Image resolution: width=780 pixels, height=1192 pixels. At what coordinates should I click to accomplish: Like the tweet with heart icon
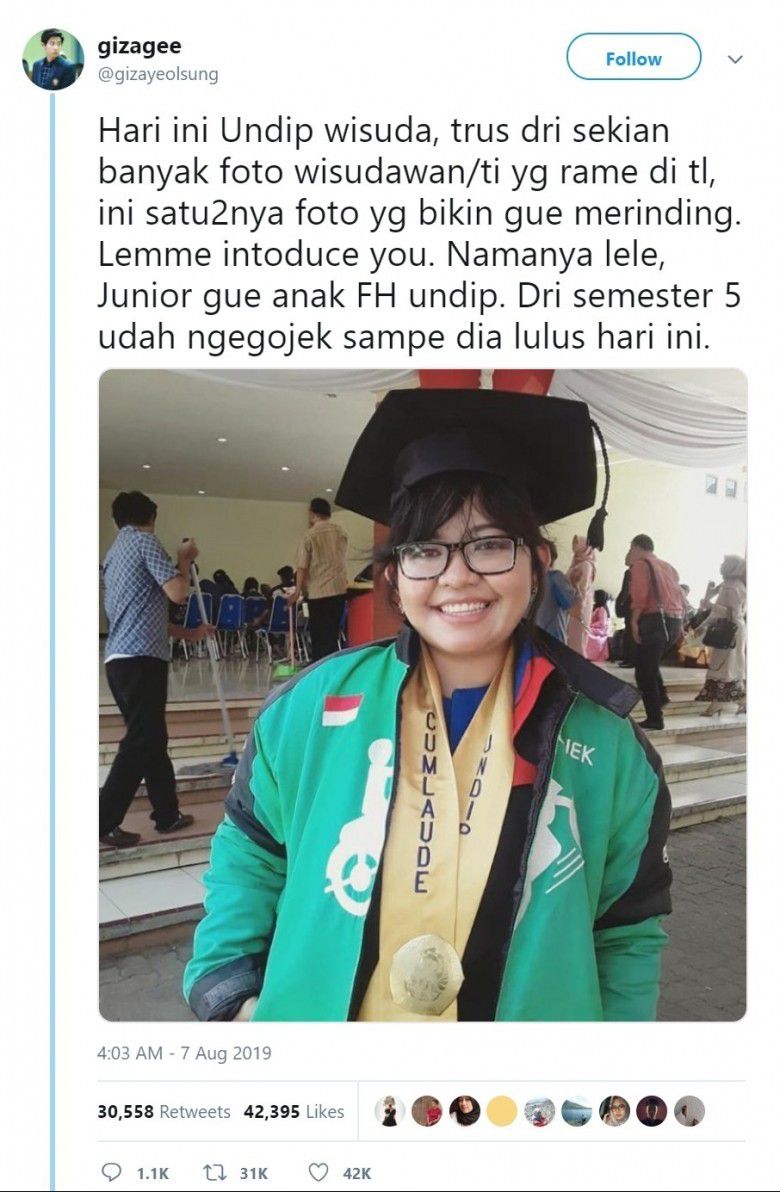[318, 1172]
